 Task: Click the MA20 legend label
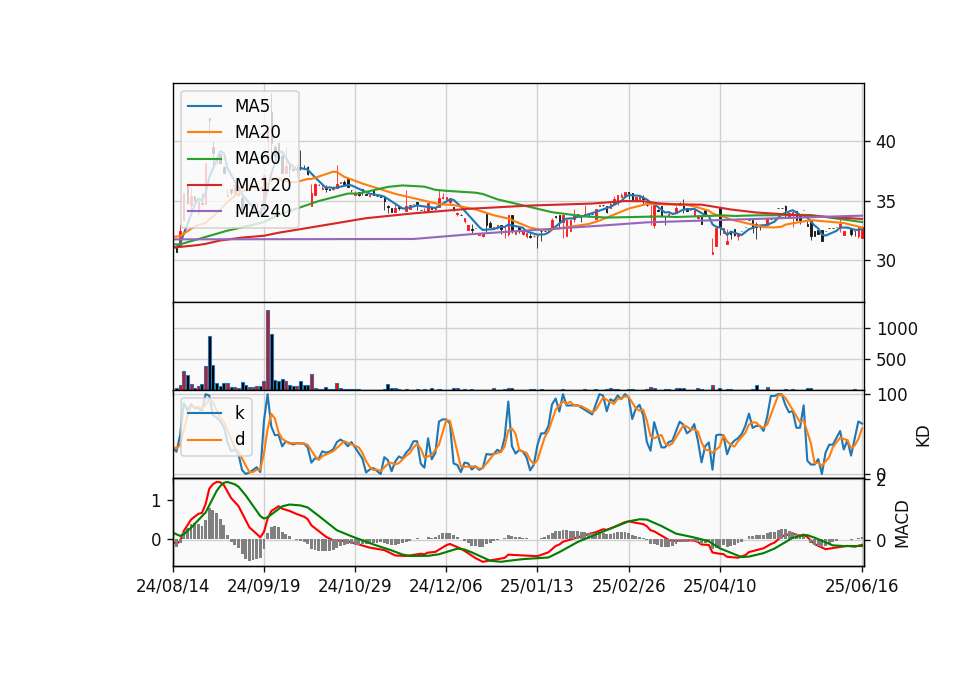257,132
